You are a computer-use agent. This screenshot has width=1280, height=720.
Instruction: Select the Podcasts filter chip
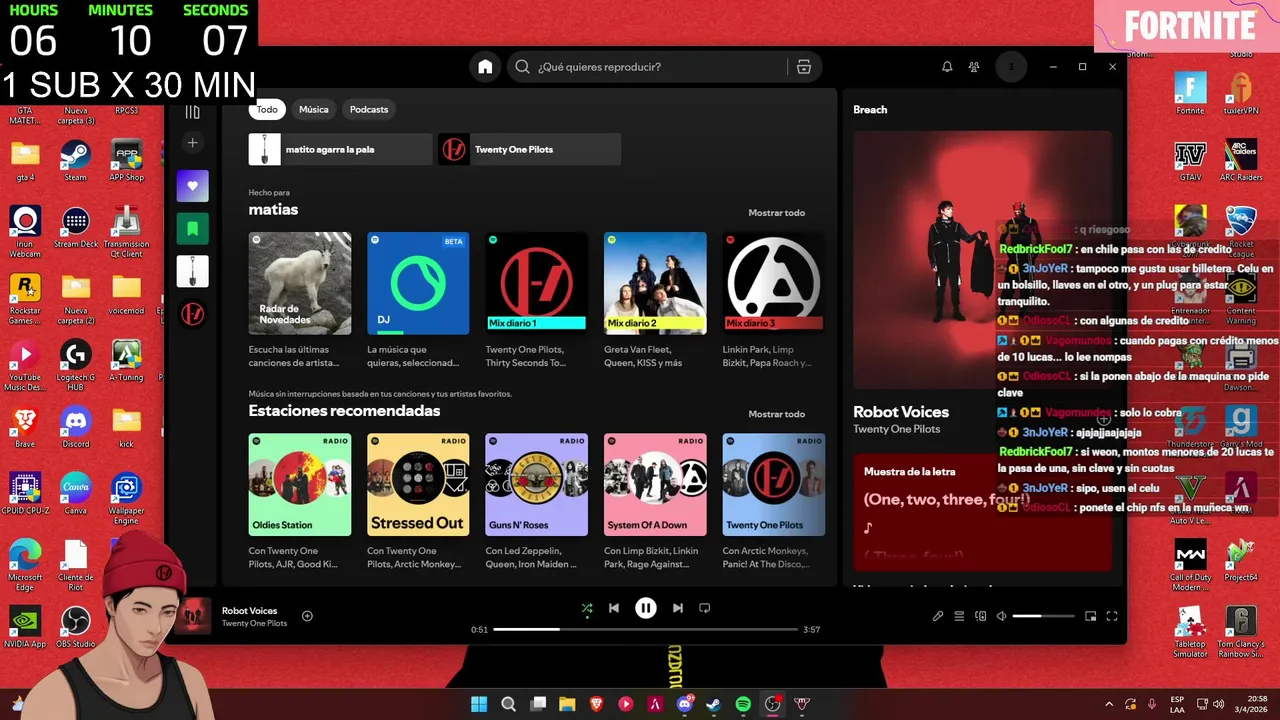pos(369,109)
